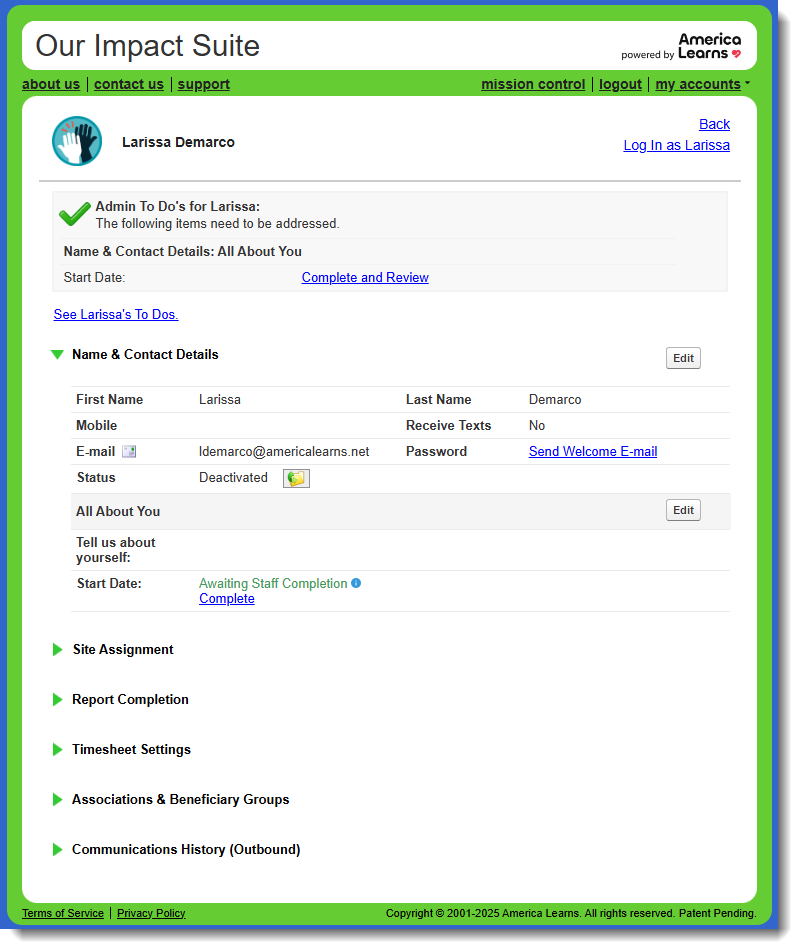Viewport: 801px width, 952px height.
Task: Click the E-mail envelope icon
Action: click(x=129, y=452)
